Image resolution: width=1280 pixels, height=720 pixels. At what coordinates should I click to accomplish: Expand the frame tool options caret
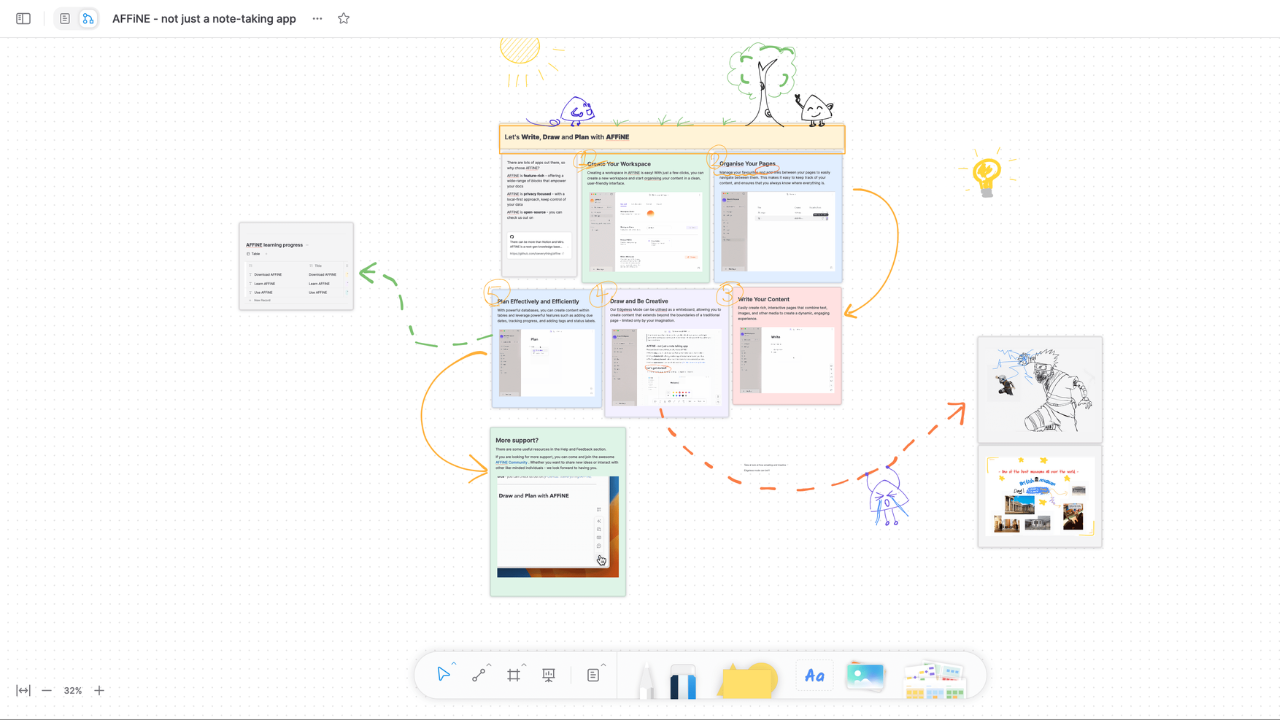(x=524, y=666)
